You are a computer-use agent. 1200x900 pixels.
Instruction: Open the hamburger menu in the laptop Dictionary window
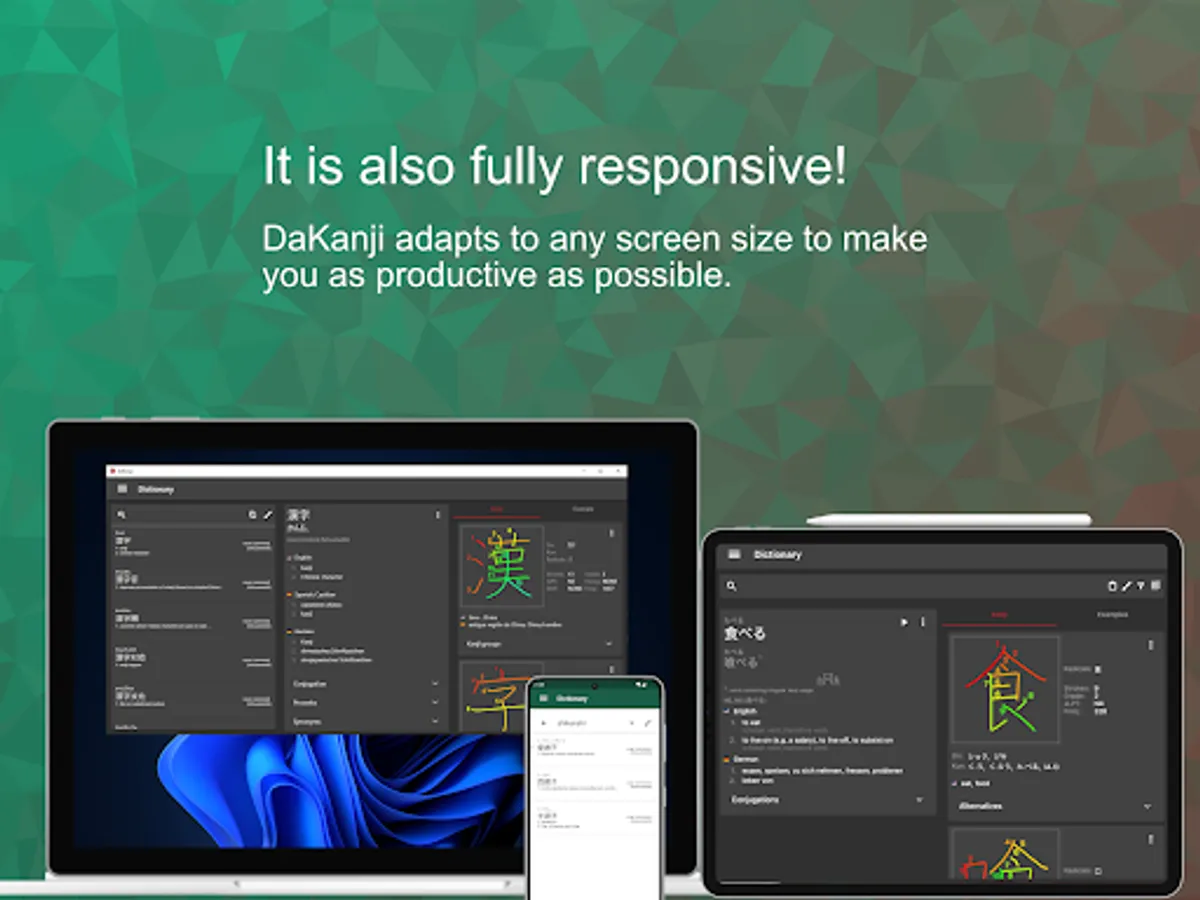122,489
